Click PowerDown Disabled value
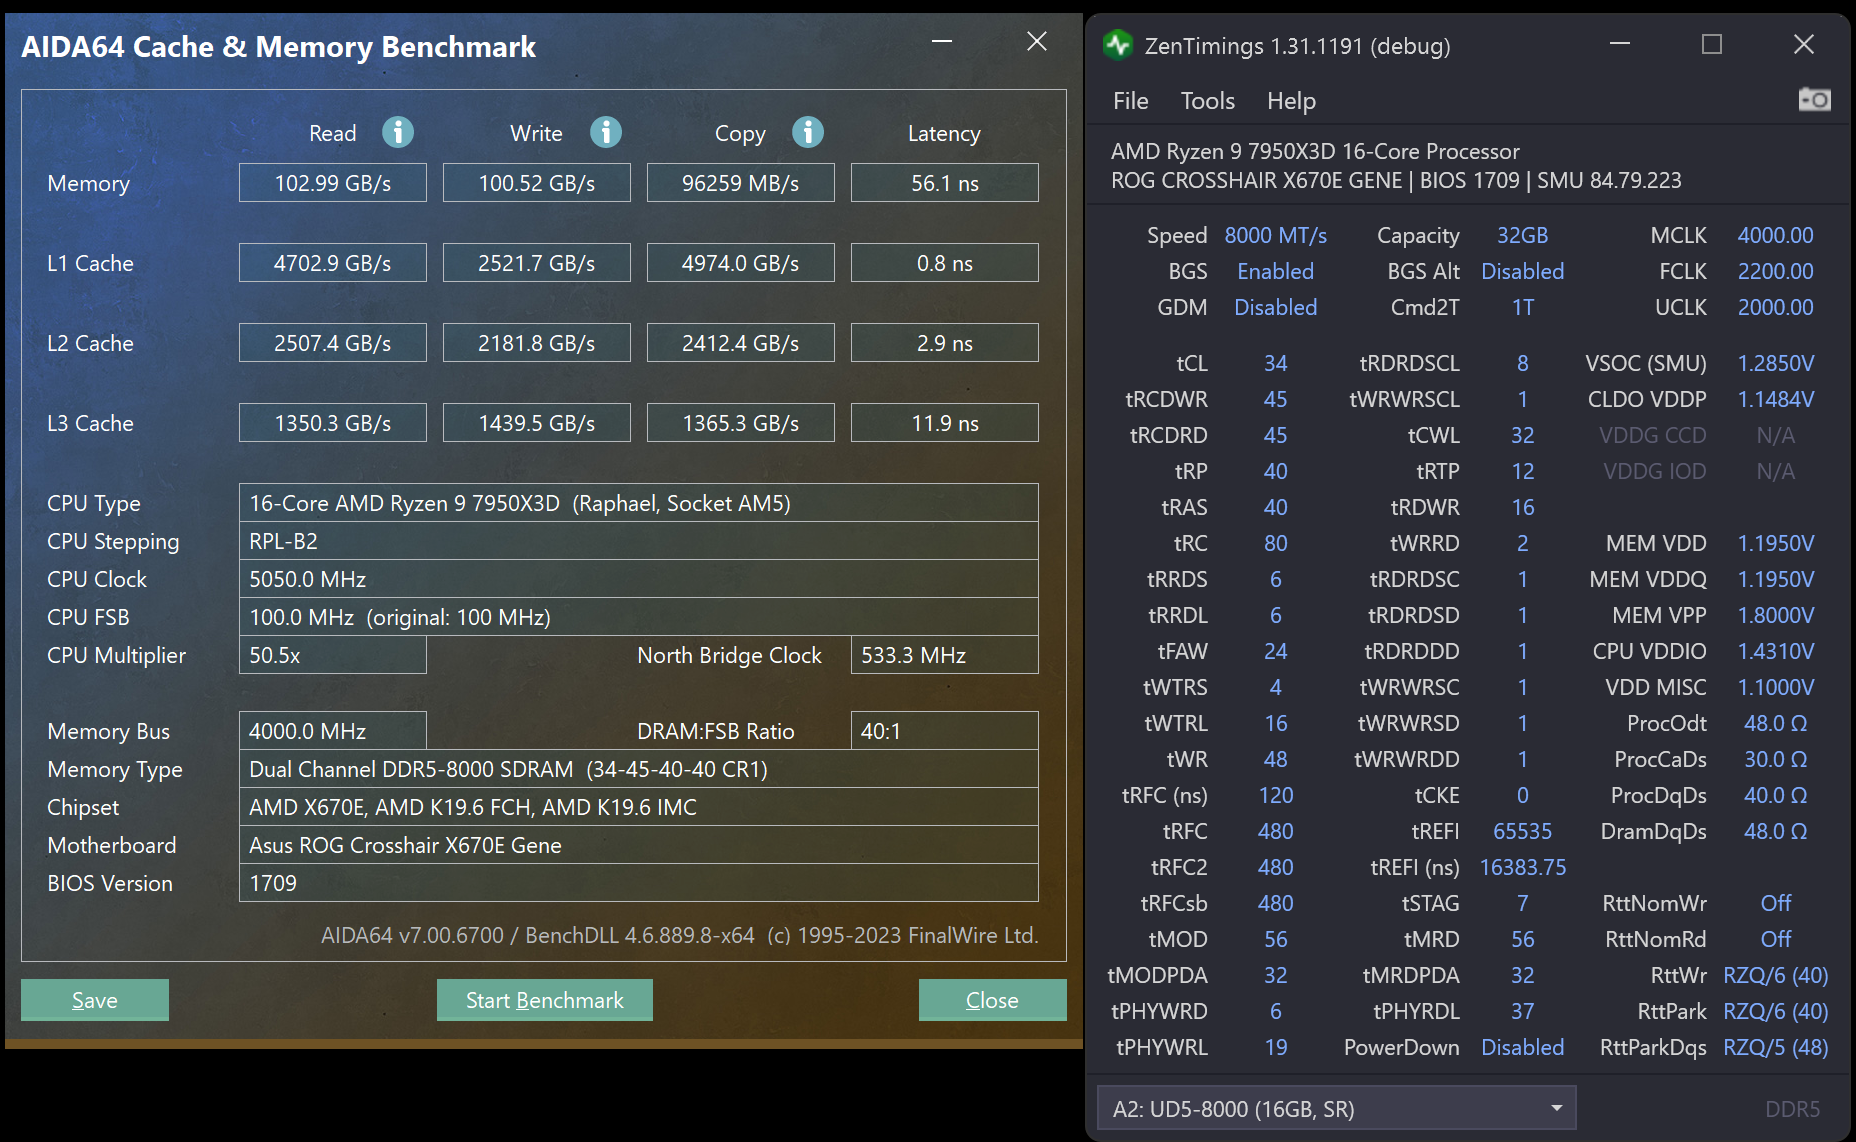The width and height of the screenshot is (1856, 1142). (x=1522, y=1047)
